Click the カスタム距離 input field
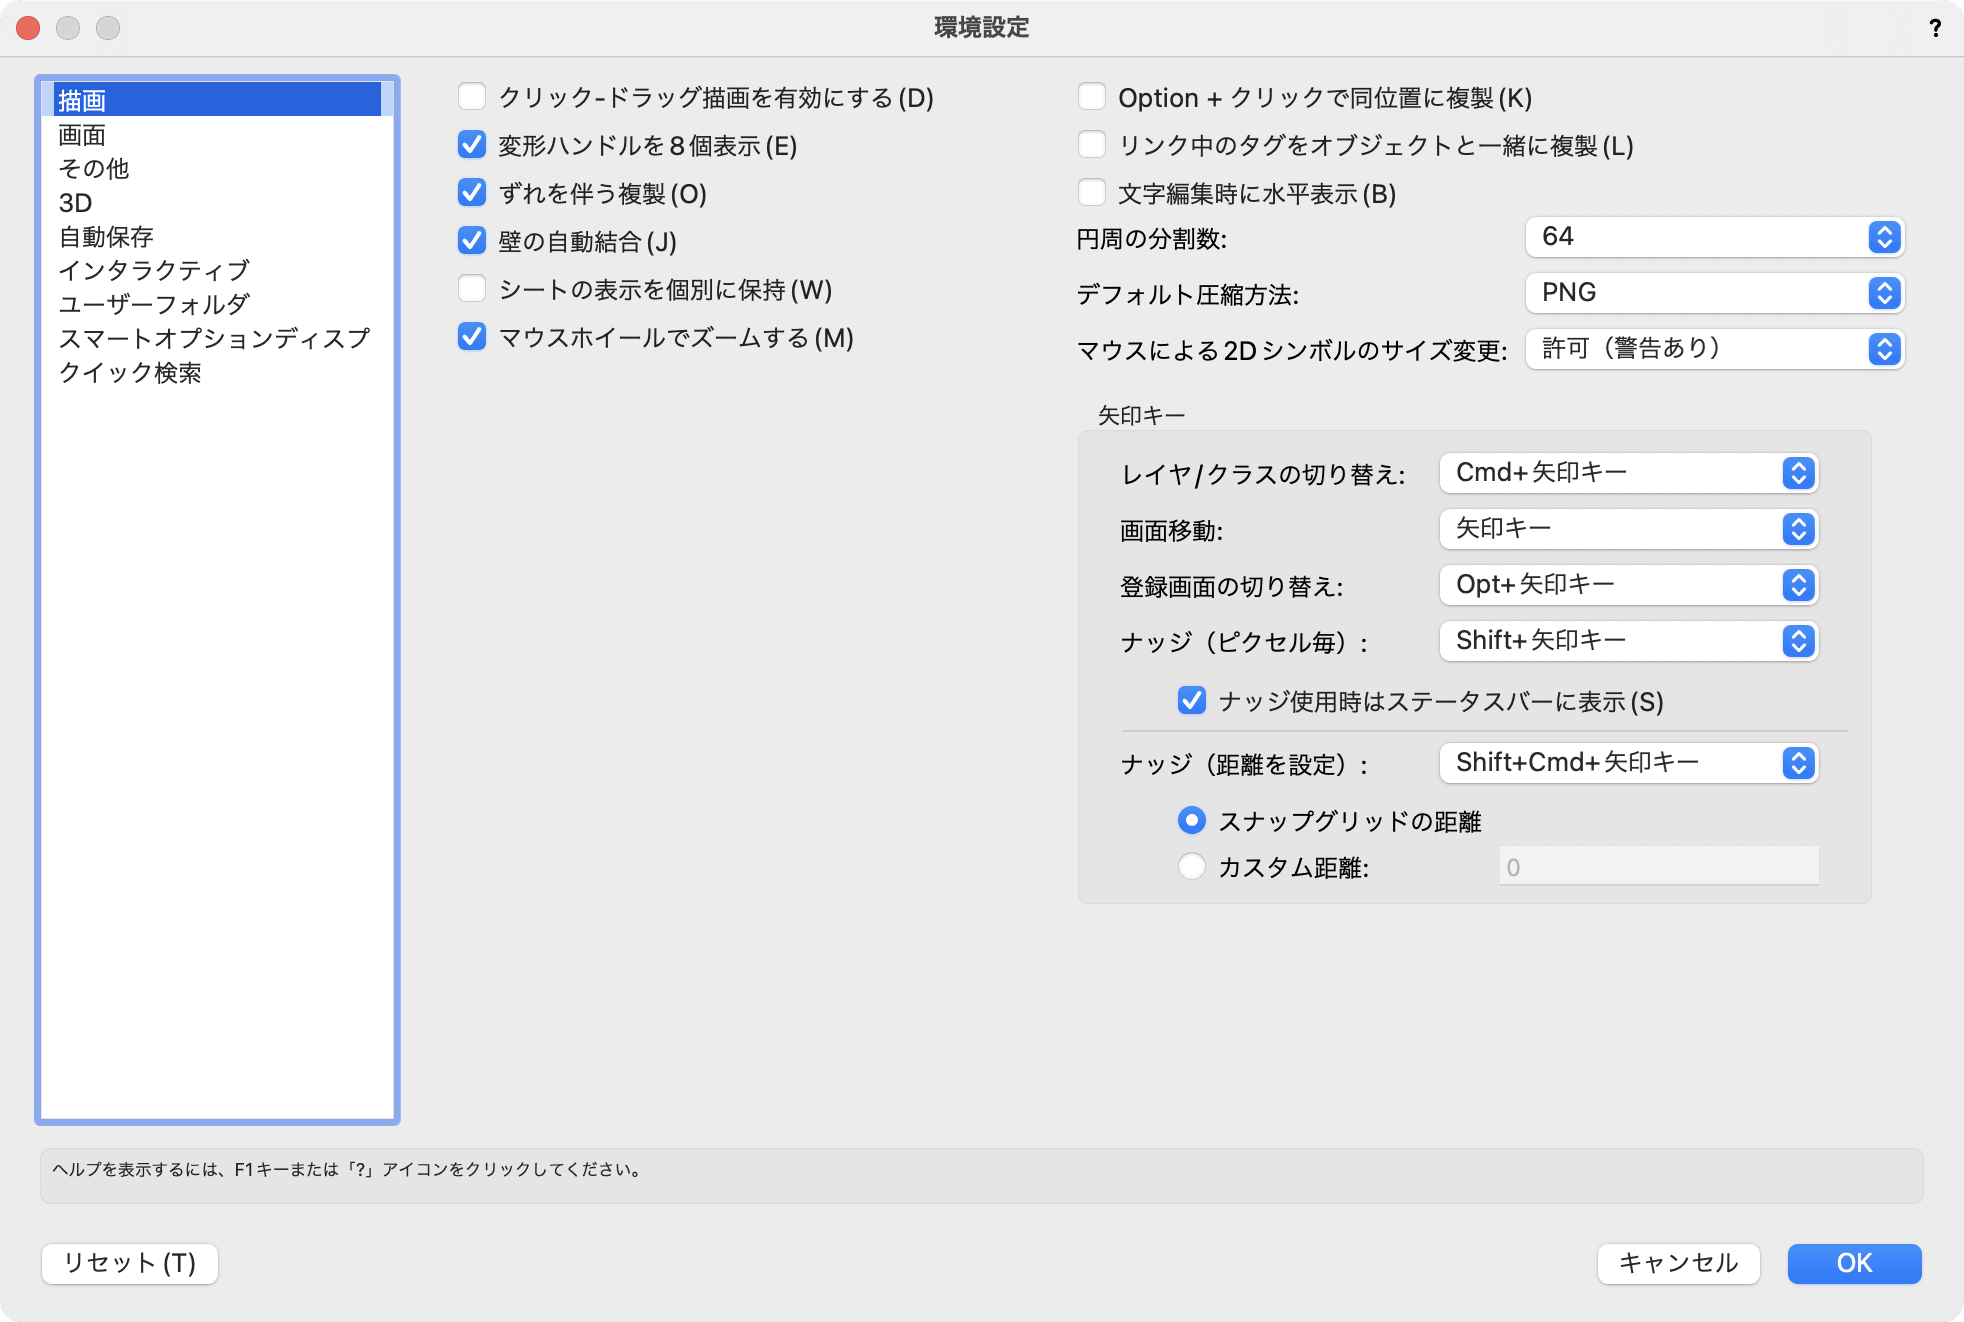 1658,867
